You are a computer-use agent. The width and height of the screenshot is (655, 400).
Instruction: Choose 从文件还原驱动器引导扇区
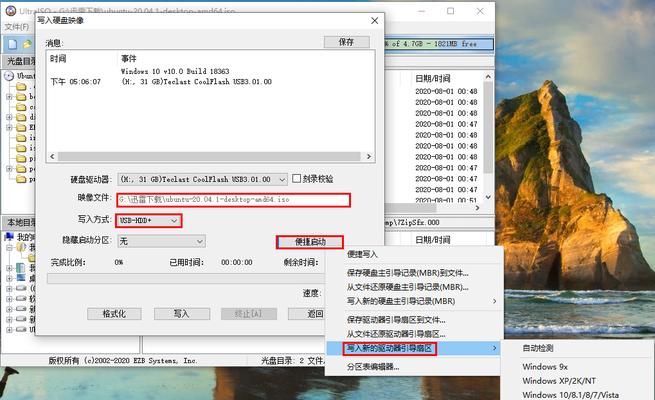(396, 334)
